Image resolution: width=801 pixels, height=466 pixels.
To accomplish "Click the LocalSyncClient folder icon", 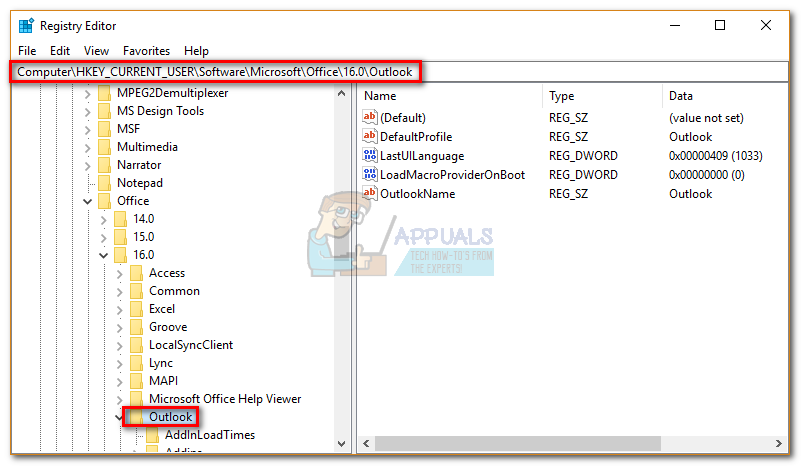I will tap(136, 345).
